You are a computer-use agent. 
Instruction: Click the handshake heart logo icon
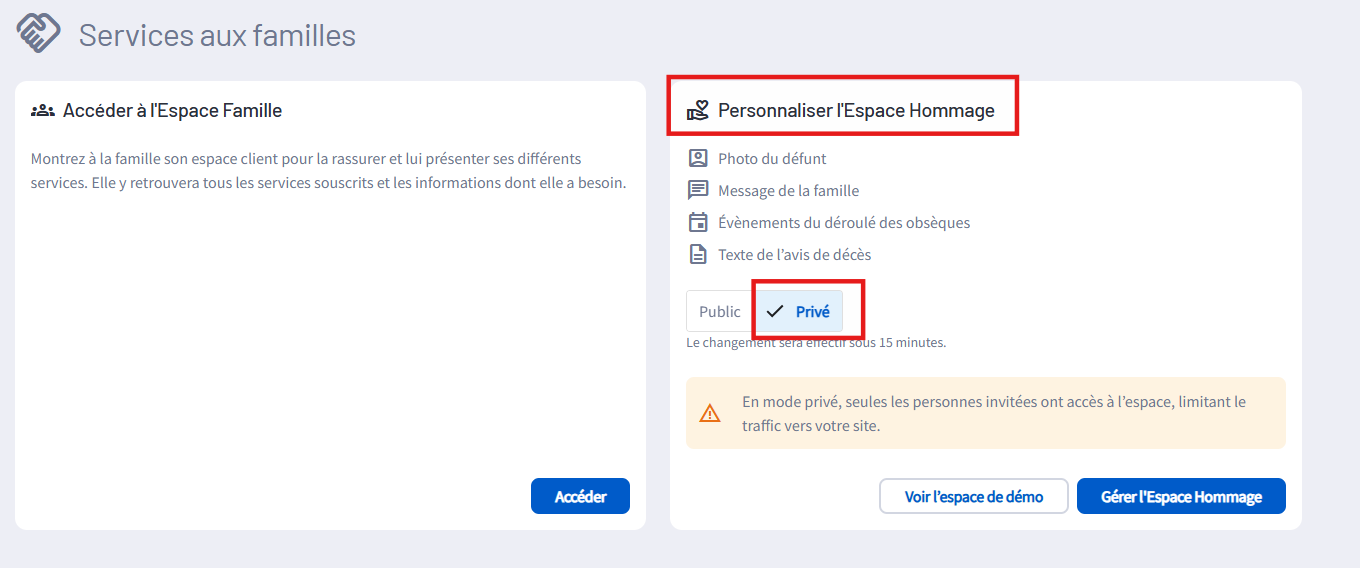(39, 33)
